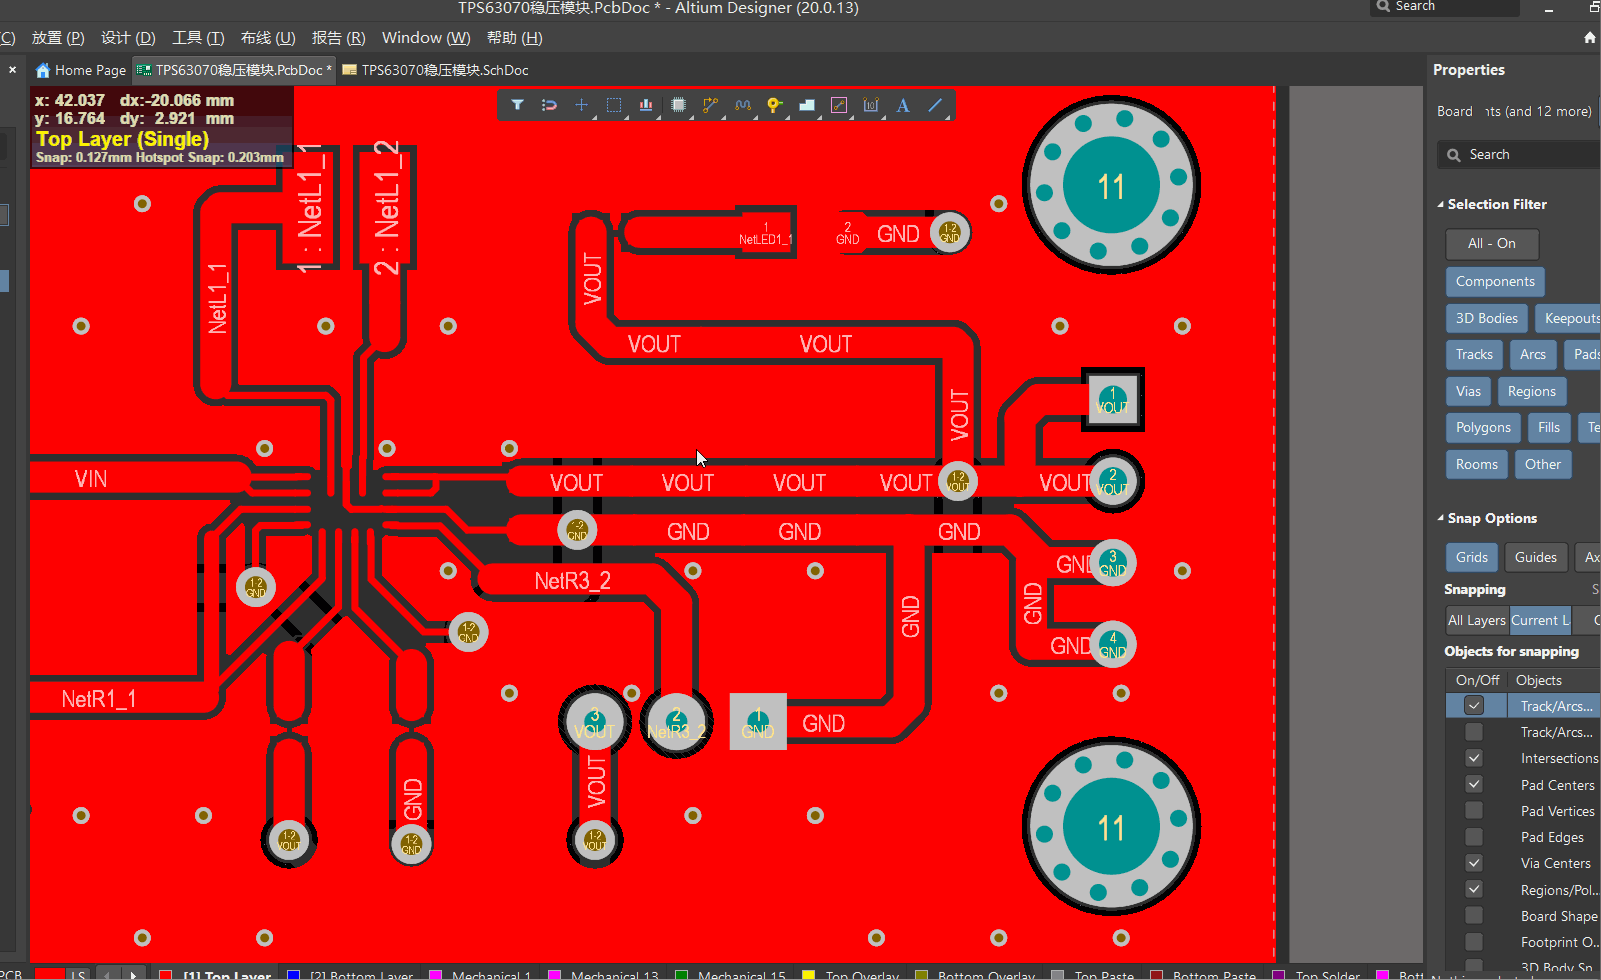Click the magnet Snap options icon
This screenshot has height=980, width=1601.
[549, 105]
